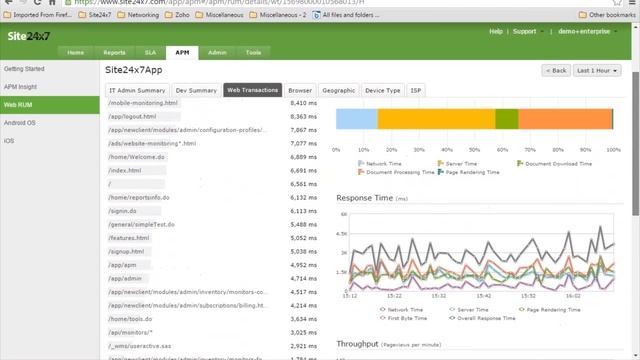This screenshot has height=360, width=640.
Task: Click the browser home icon
Action: coord(52,2)
